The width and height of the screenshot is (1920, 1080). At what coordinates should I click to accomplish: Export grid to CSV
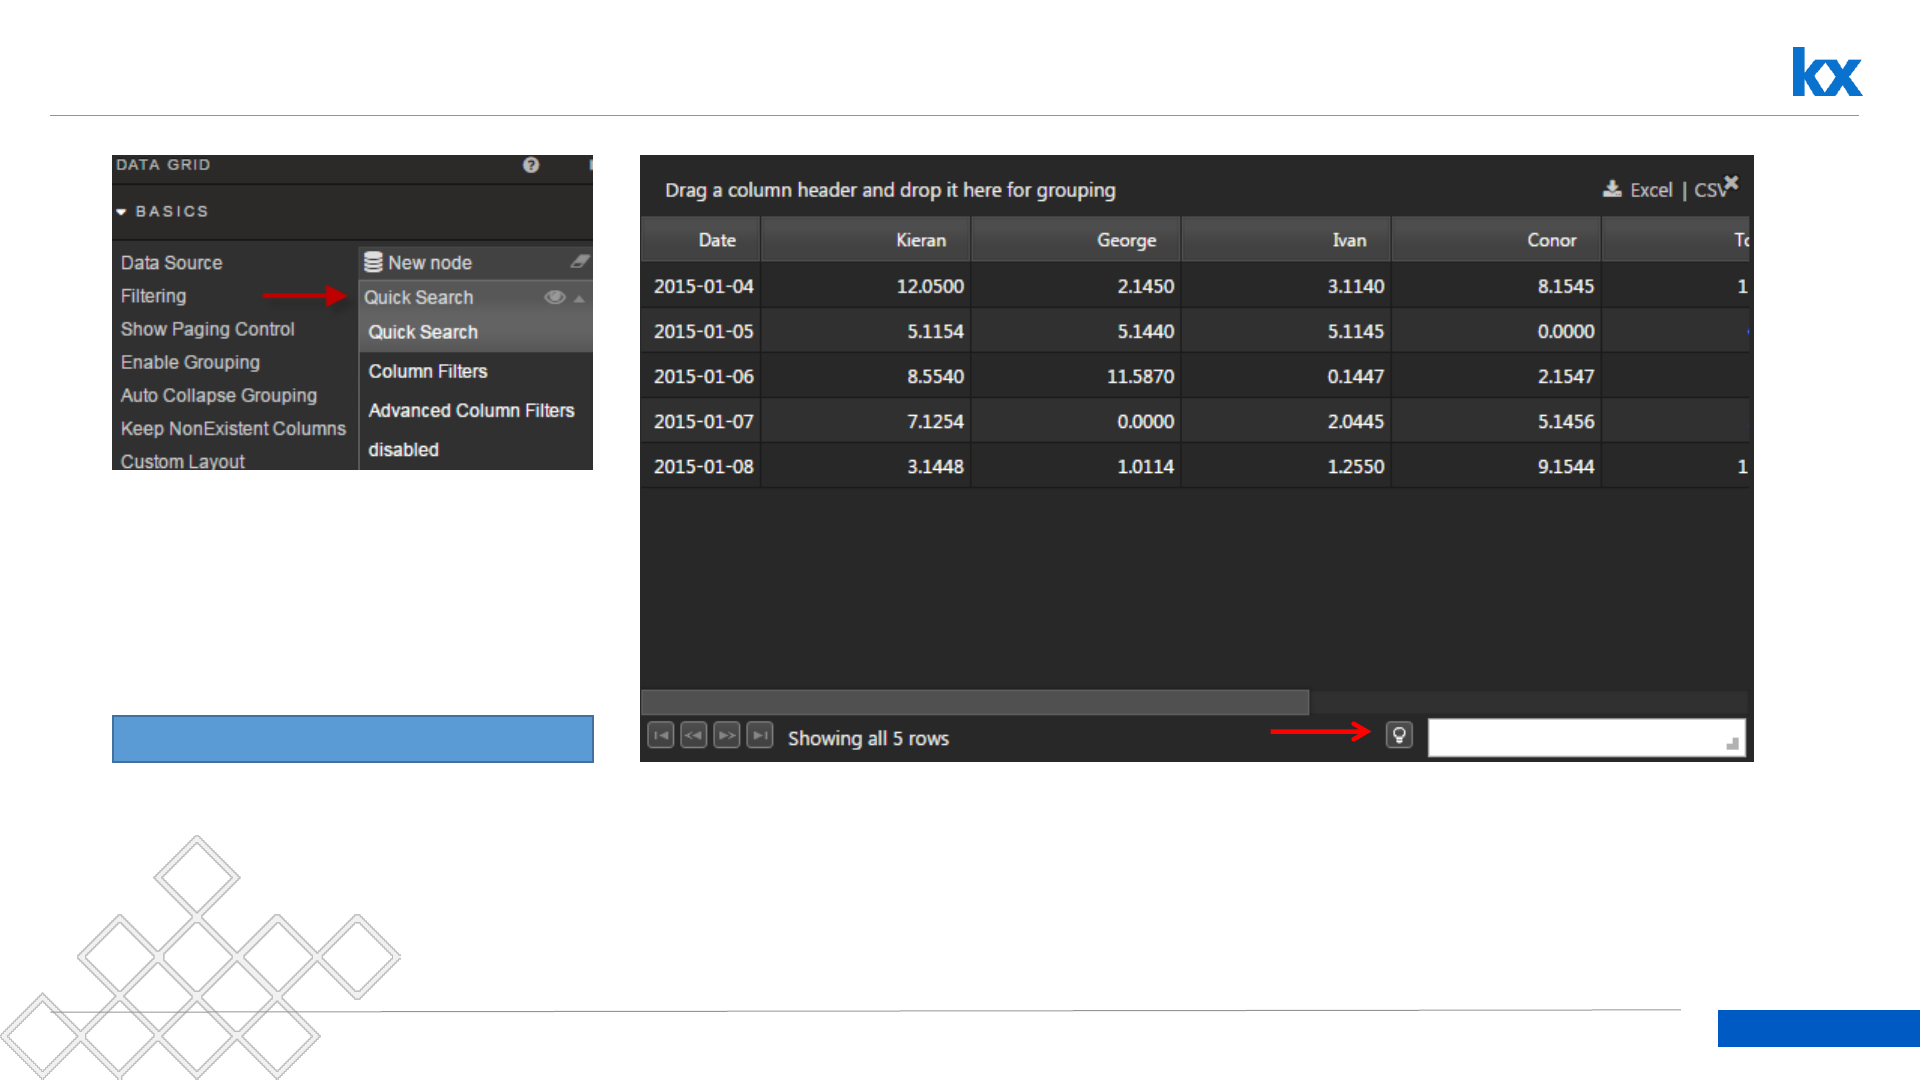(1708, 190)
